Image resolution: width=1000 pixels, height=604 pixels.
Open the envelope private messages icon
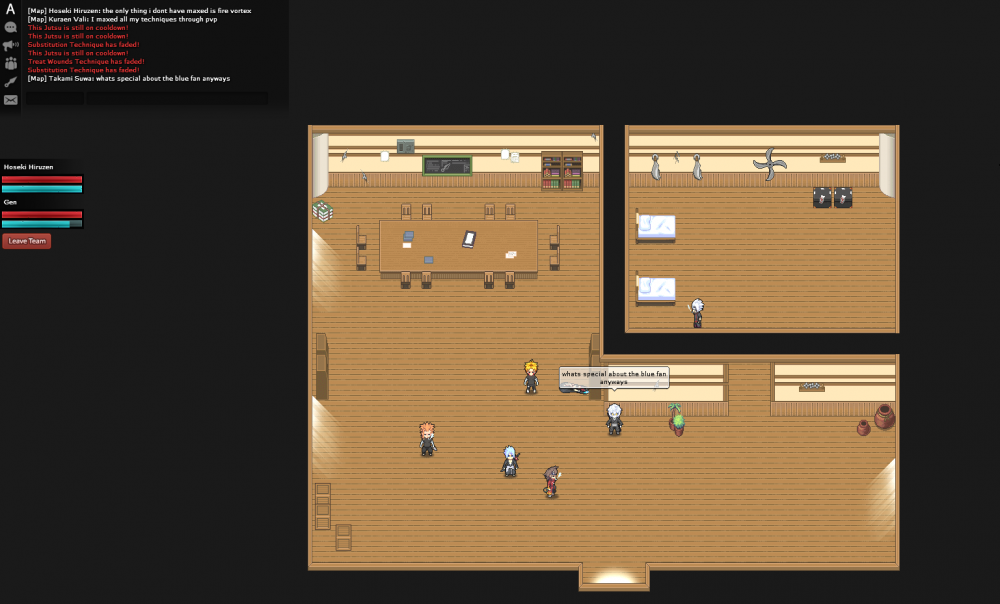10,100
